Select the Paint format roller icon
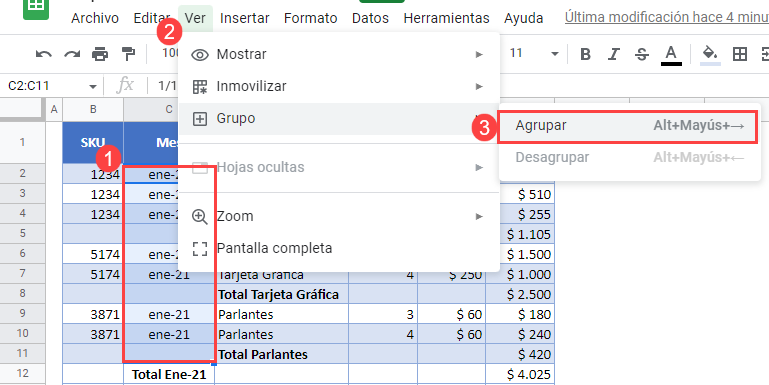 [128, 54]
